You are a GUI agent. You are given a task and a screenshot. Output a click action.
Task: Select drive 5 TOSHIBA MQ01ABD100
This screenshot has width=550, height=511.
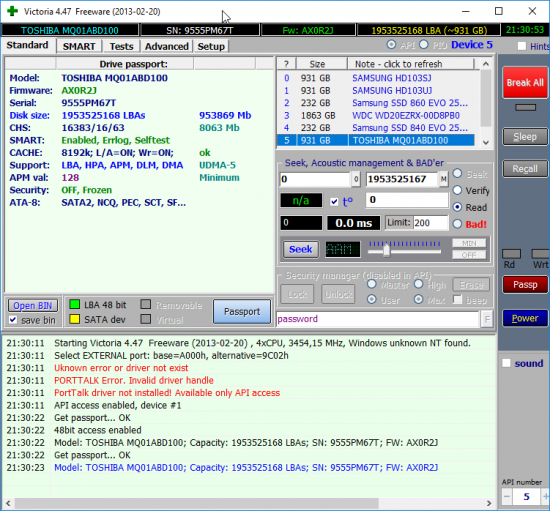376,140
